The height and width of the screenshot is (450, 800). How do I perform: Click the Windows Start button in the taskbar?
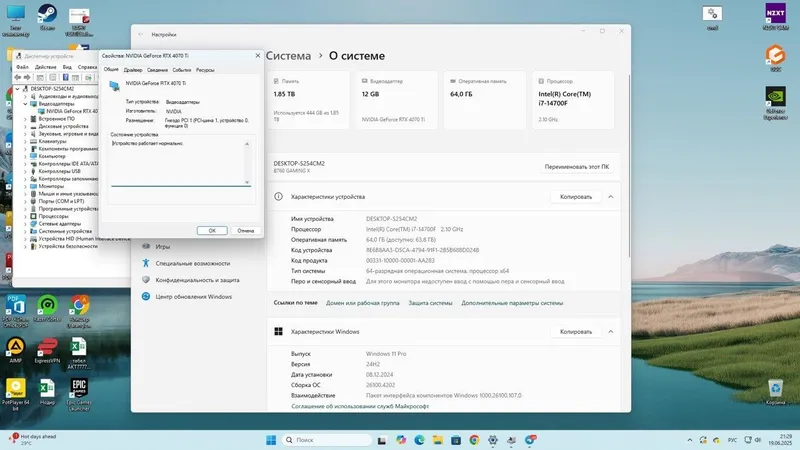271,440
